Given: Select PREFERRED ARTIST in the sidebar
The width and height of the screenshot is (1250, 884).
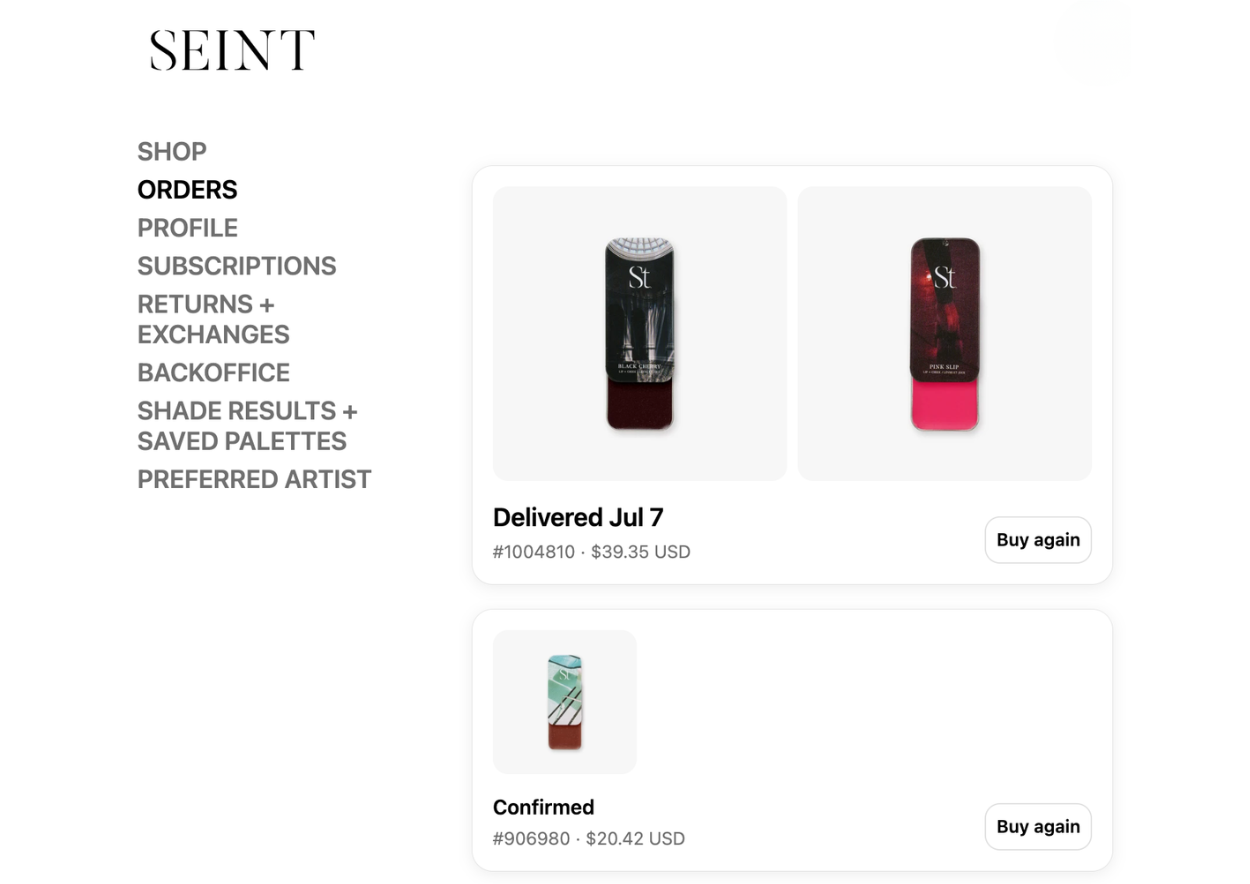Looking at the screenshot, I should tap(254, 480).
